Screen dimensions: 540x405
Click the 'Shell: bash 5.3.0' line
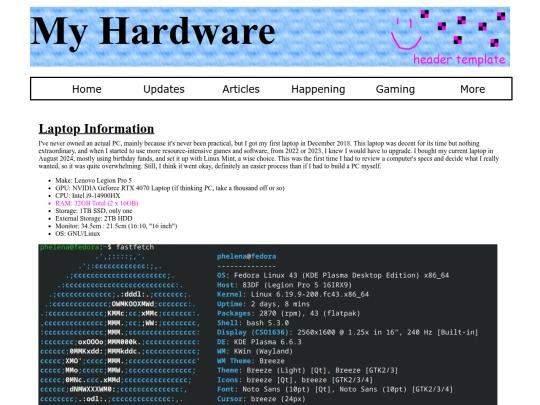point(253,323)
